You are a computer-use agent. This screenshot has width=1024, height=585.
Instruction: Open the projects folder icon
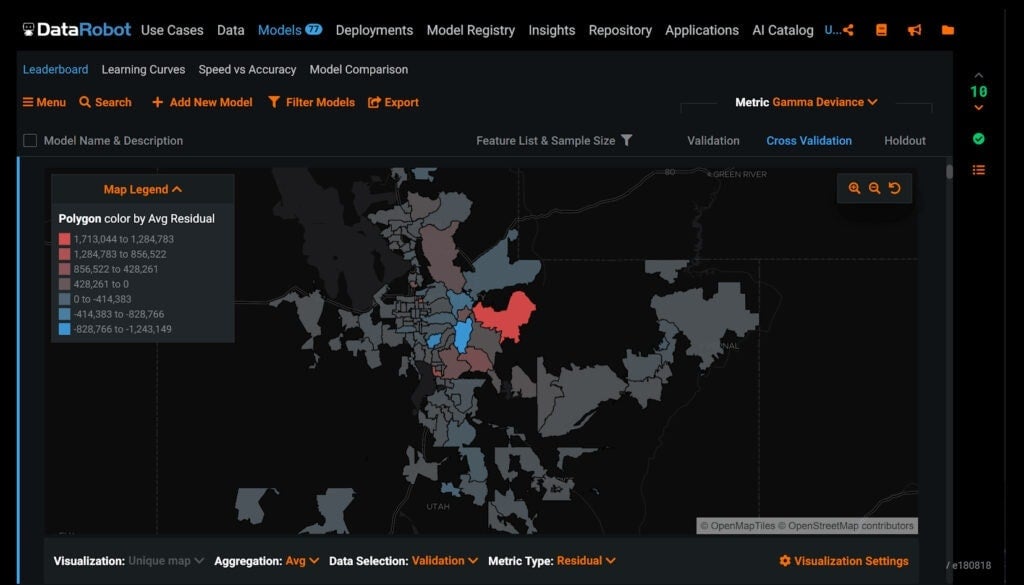[x=948, y=30]
